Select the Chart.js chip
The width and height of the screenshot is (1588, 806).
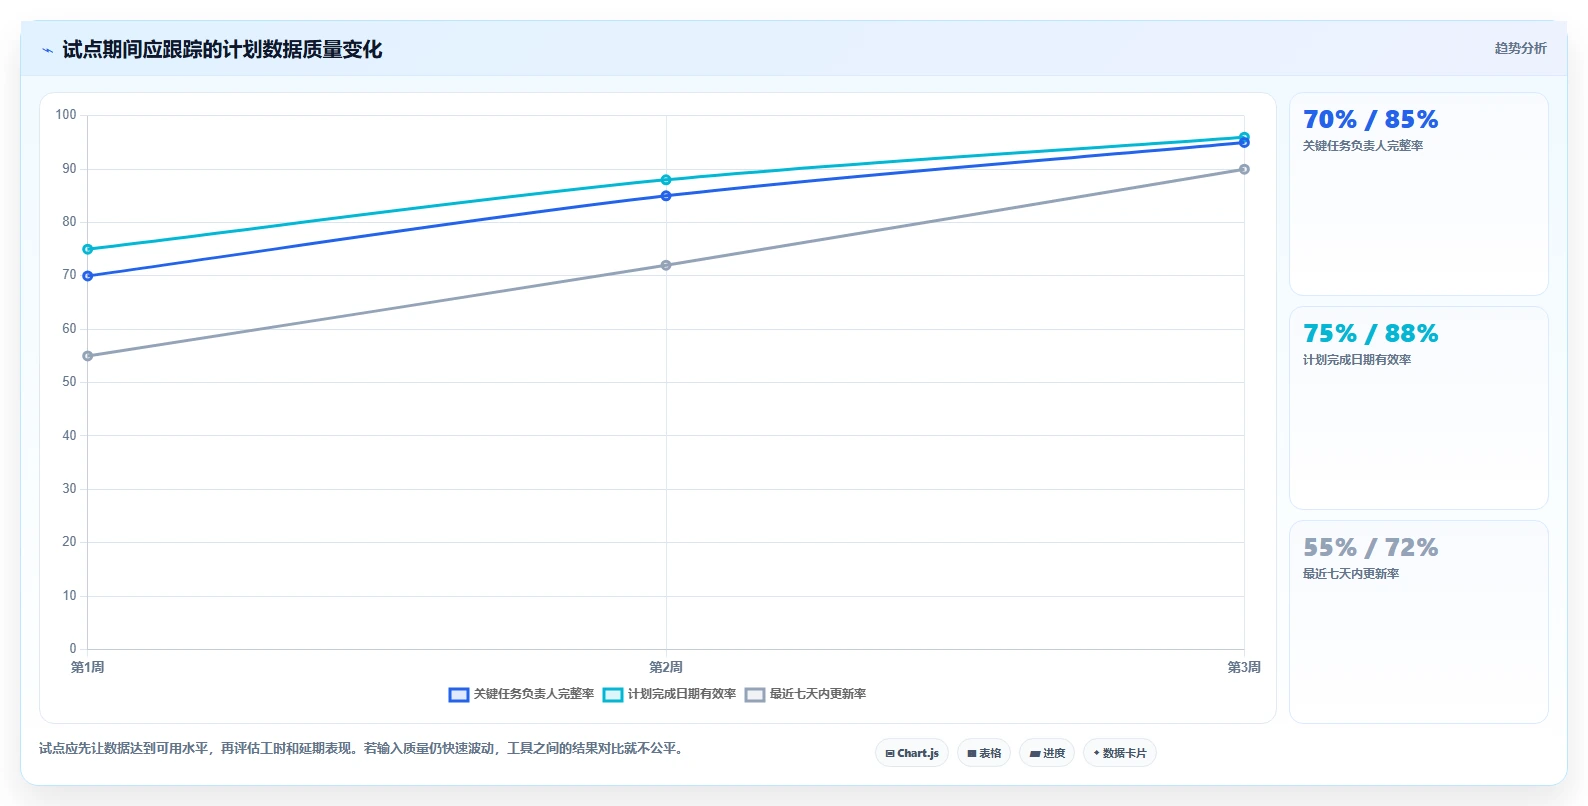tap(912, 753)
